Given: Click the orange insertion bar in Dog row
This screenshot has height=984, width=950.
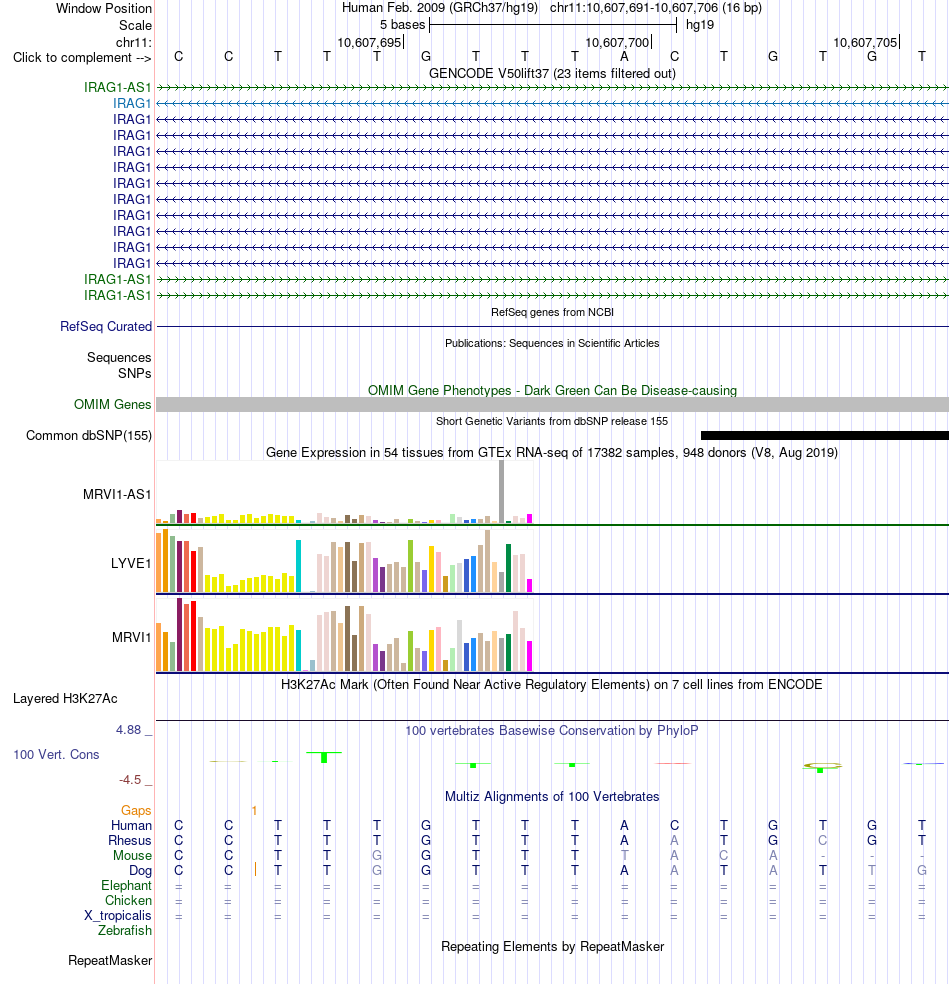Looking at the screenshot, I should point(255,870).
